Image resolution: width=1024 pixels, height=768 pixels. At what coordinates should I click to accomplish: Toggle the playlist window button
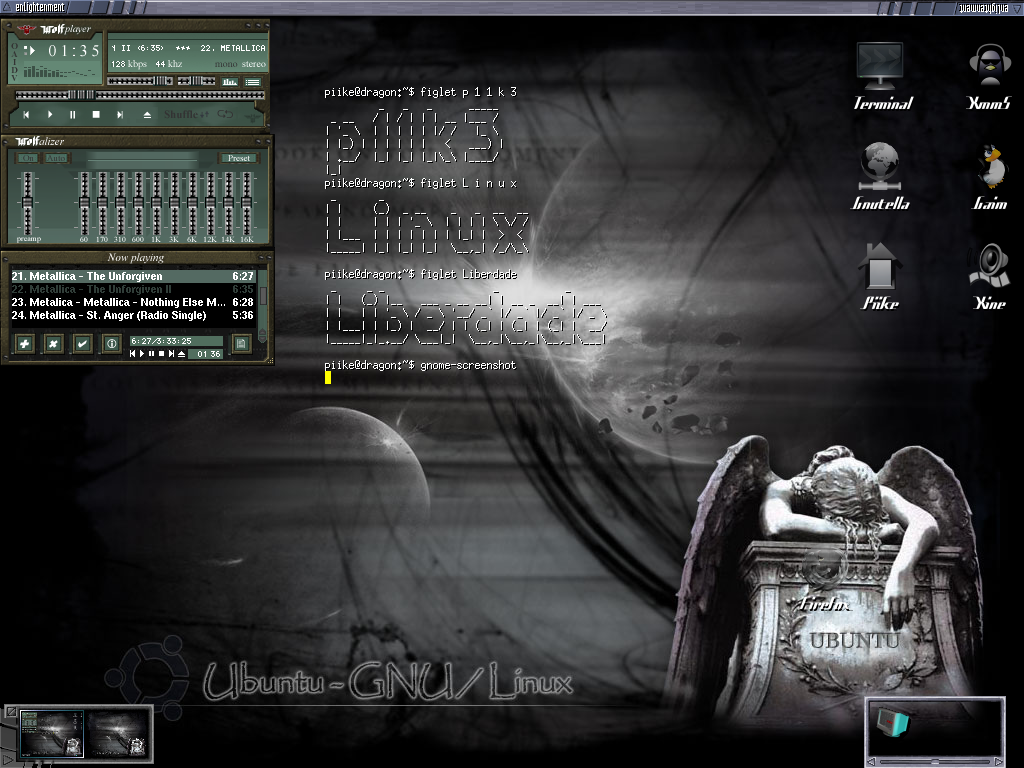253,82
